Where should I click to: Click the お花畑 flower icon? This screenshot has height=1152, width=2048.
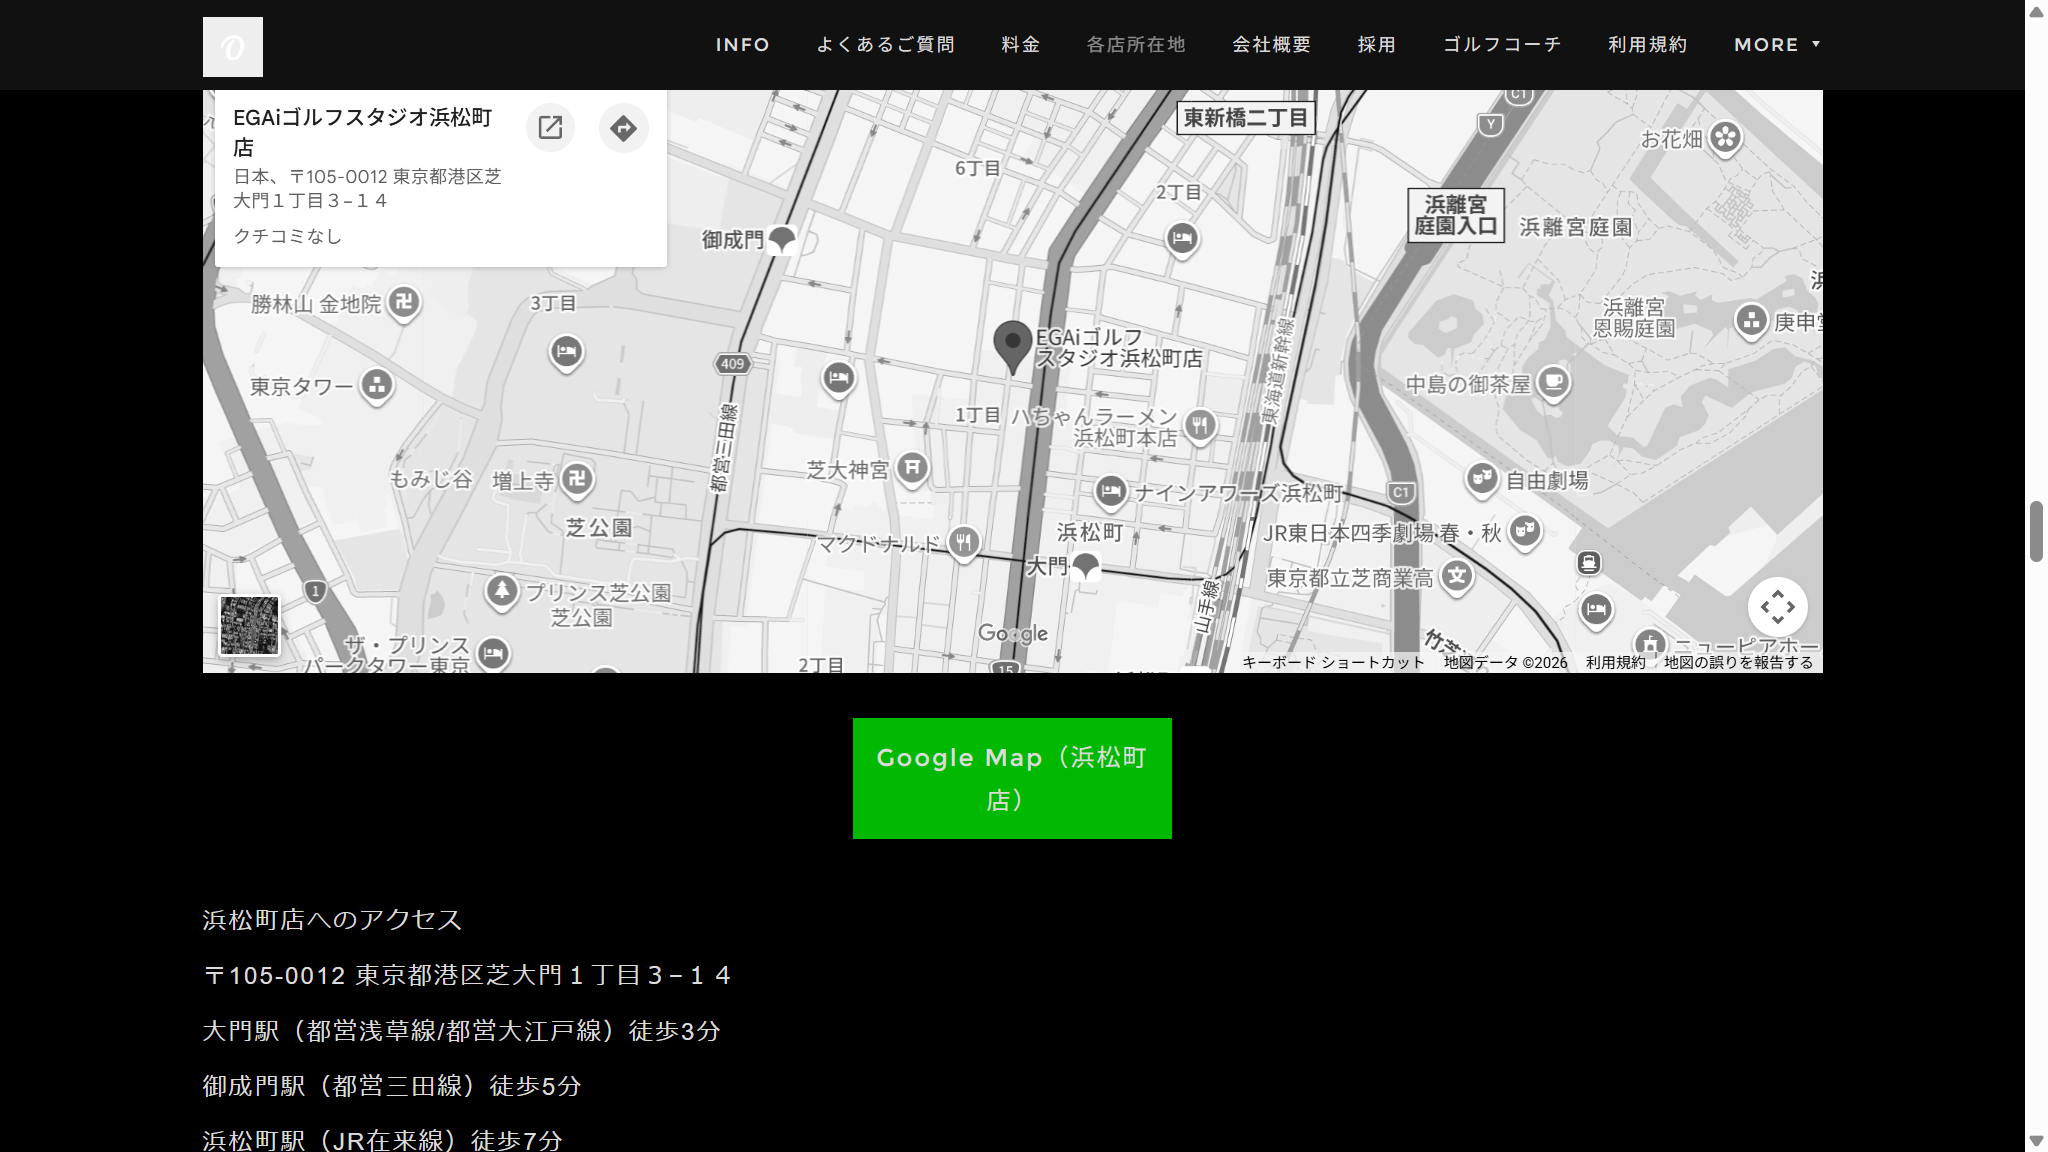(x=1725, y=137)
